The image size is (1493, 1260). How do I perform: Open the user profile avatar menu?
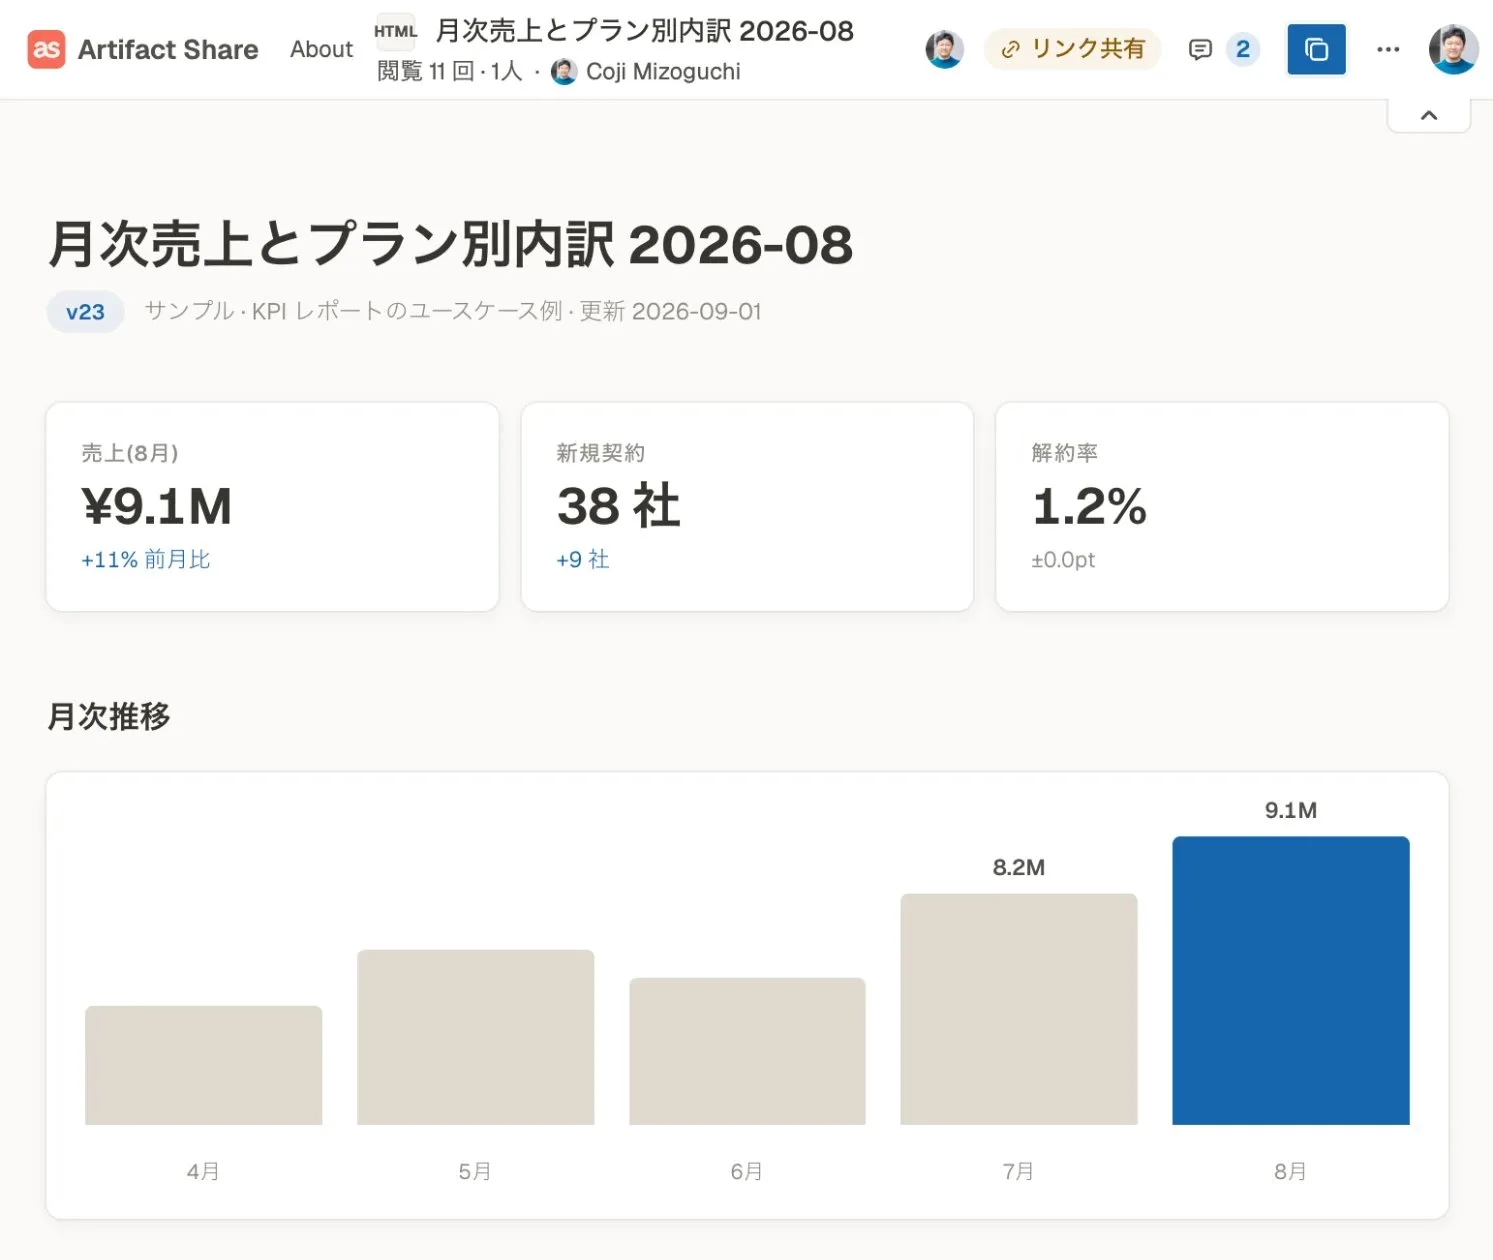(1453, 49)
